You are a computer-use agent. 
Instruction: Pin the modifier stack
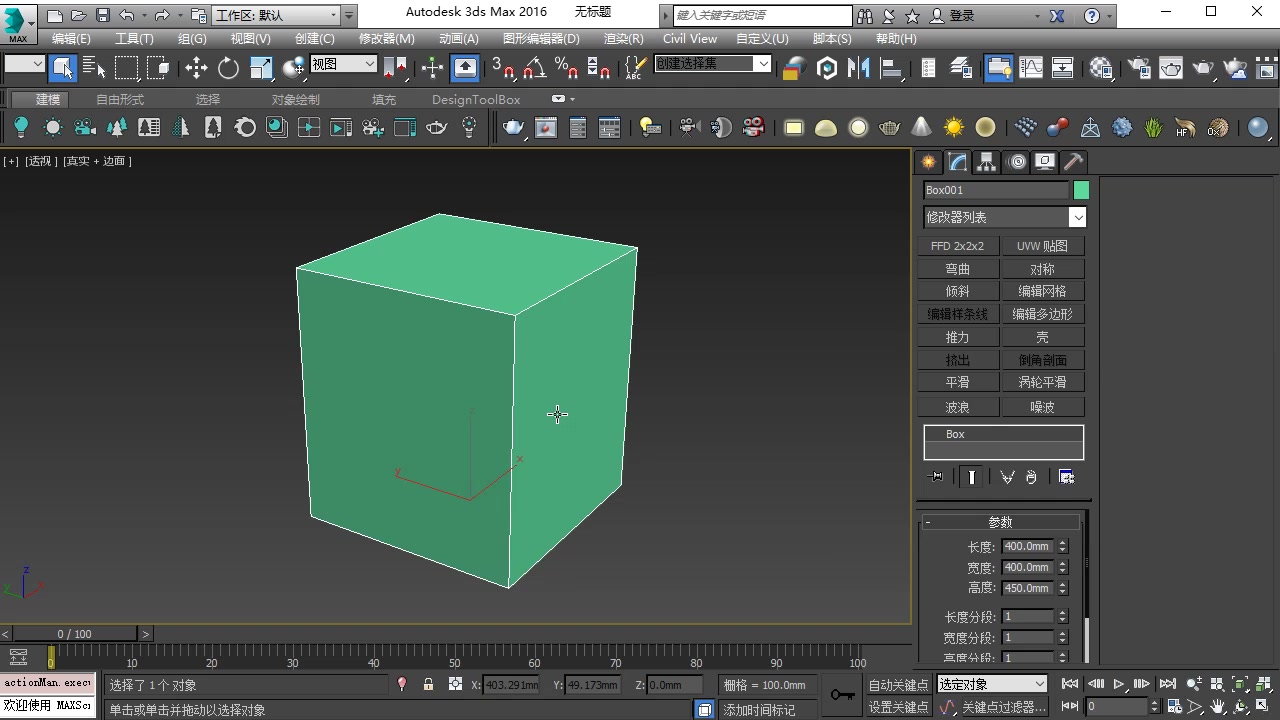tap(934, 477)
